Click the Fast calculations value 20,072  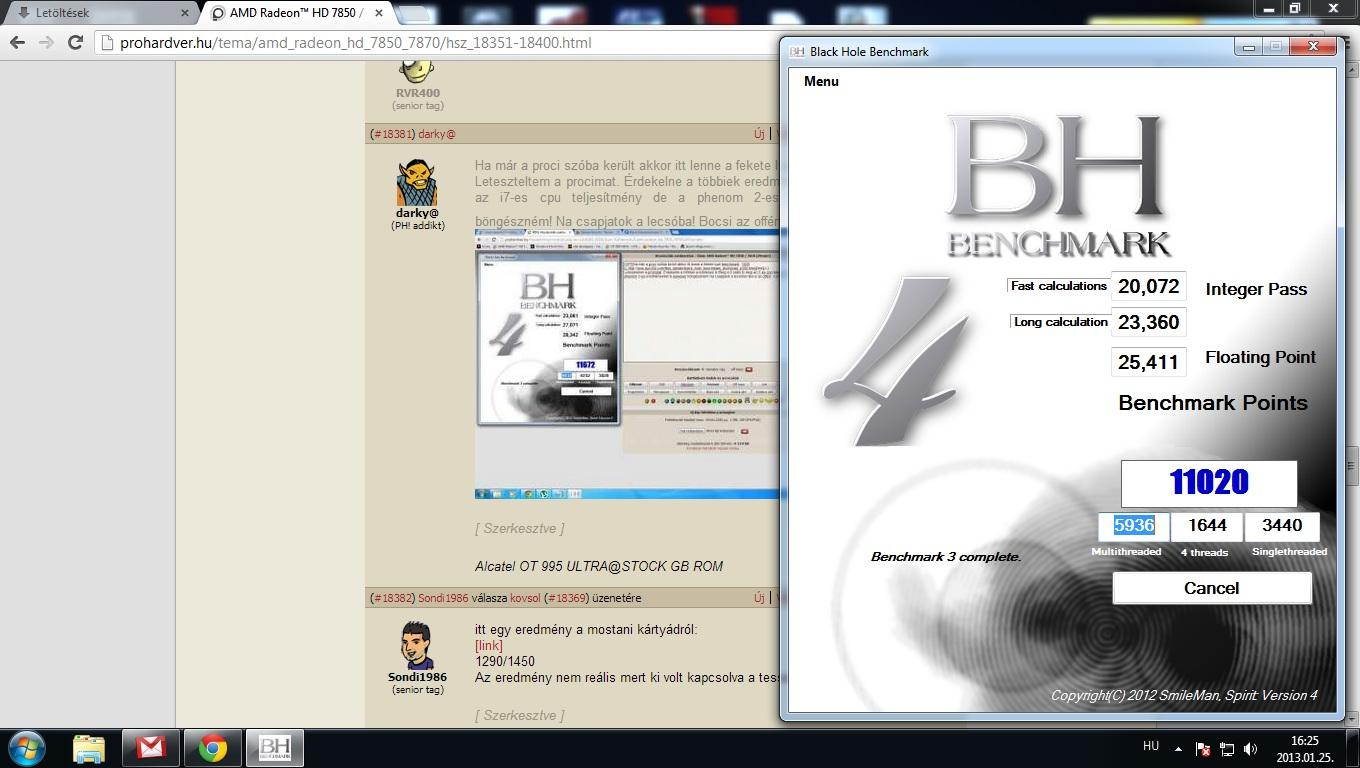(x=1148, y=287)
